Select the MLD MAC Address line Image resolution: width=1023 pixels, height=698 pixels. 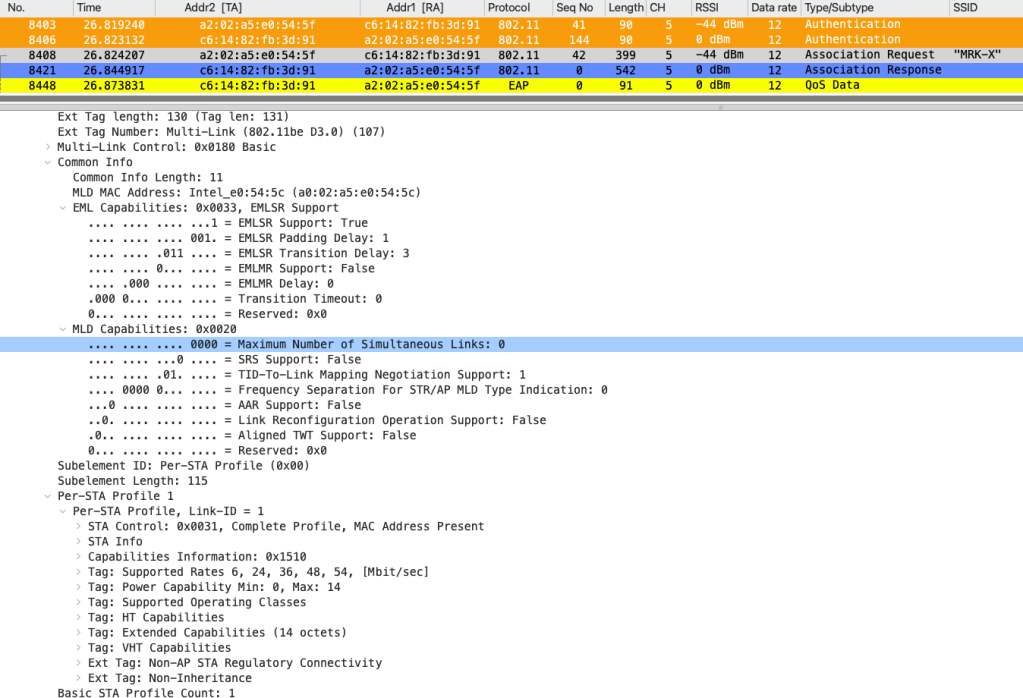click(x=246, y=192)
